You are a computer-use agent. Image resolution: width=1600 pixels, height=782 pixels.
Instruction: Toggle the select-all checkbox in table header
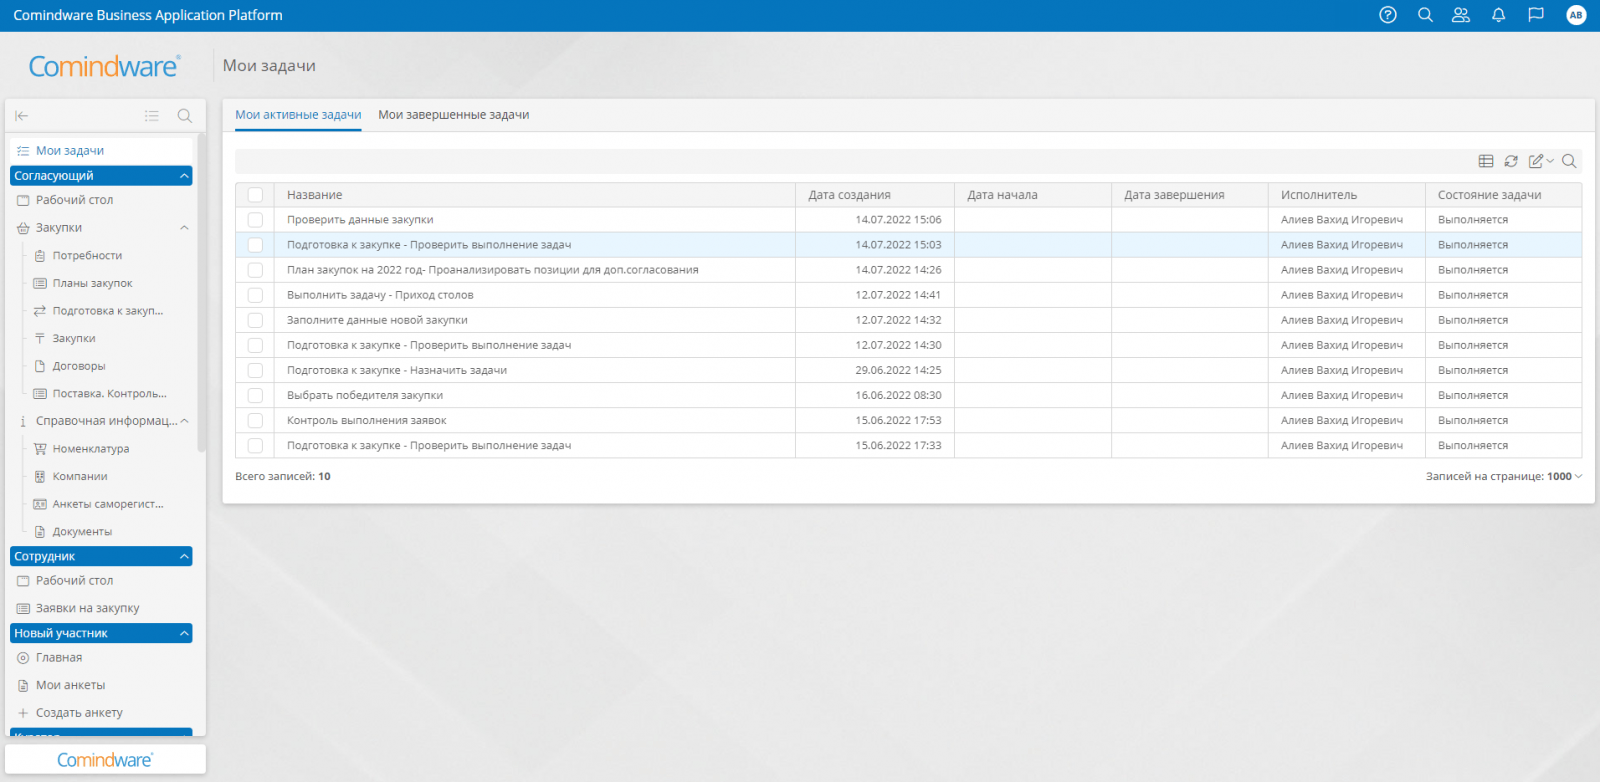coord(255,195)
